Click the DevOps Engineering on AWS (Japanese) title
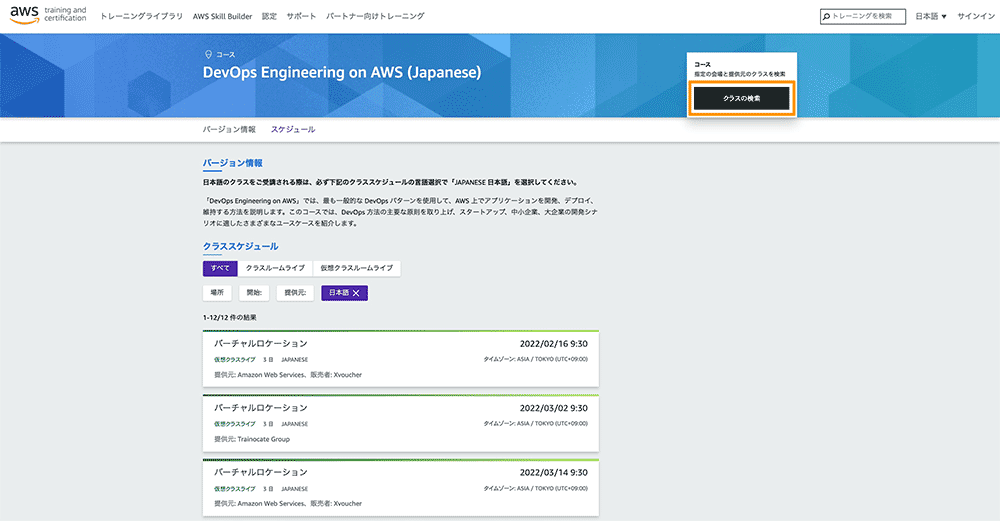This screenshot has width=1000, height=521. (x=342, y=73)
